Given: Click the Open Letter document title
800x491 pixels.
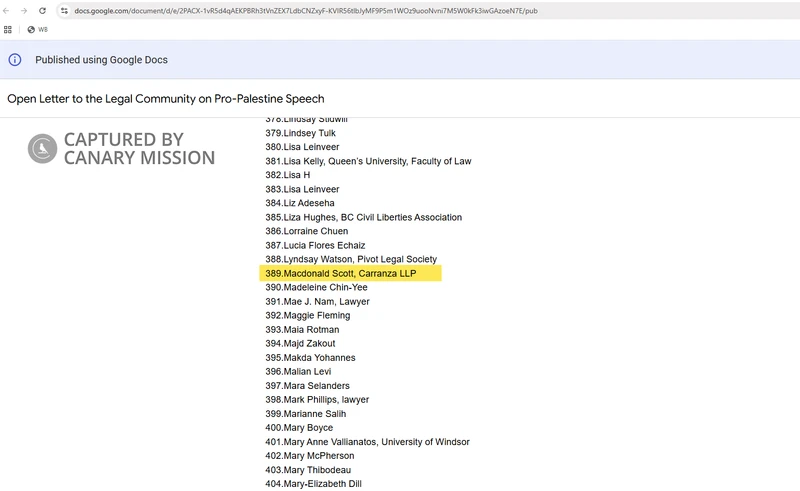Looking at the screenshot, I should click(x=166, y=99).
